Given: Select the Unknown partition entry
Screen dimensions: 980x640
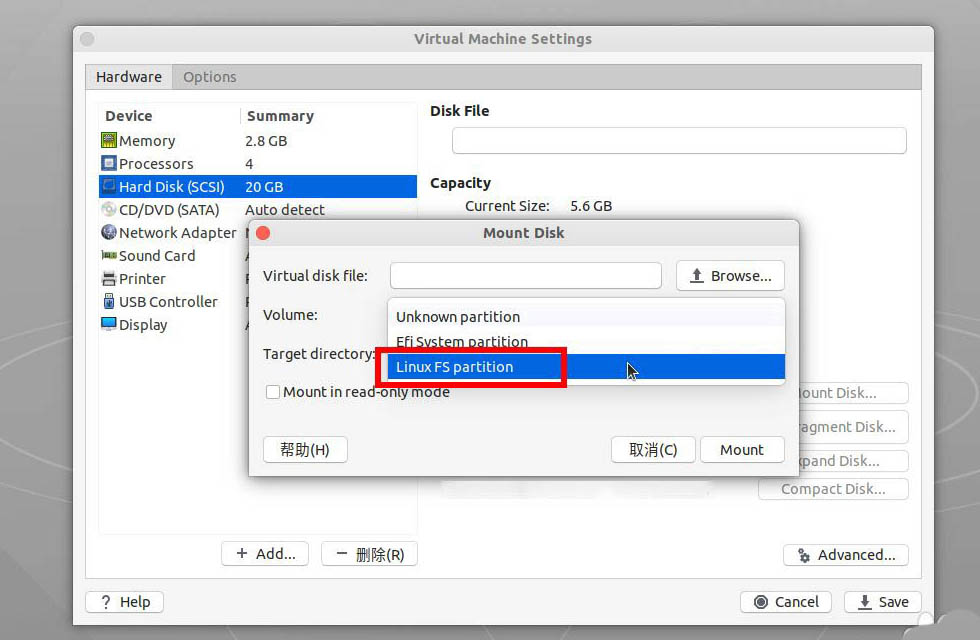Looking at the screenshot, I should click(x=457, y=316).
